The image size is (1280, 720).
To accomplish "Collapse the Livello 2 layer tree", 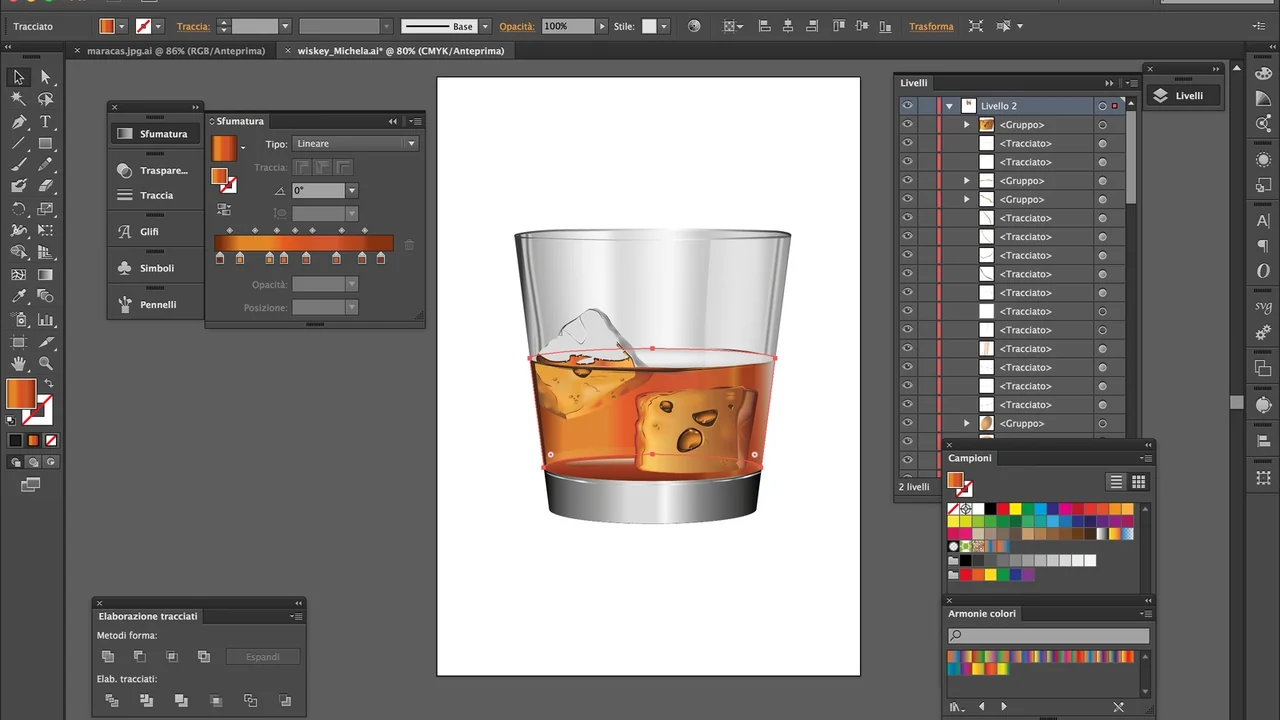I will click(949, 106).
